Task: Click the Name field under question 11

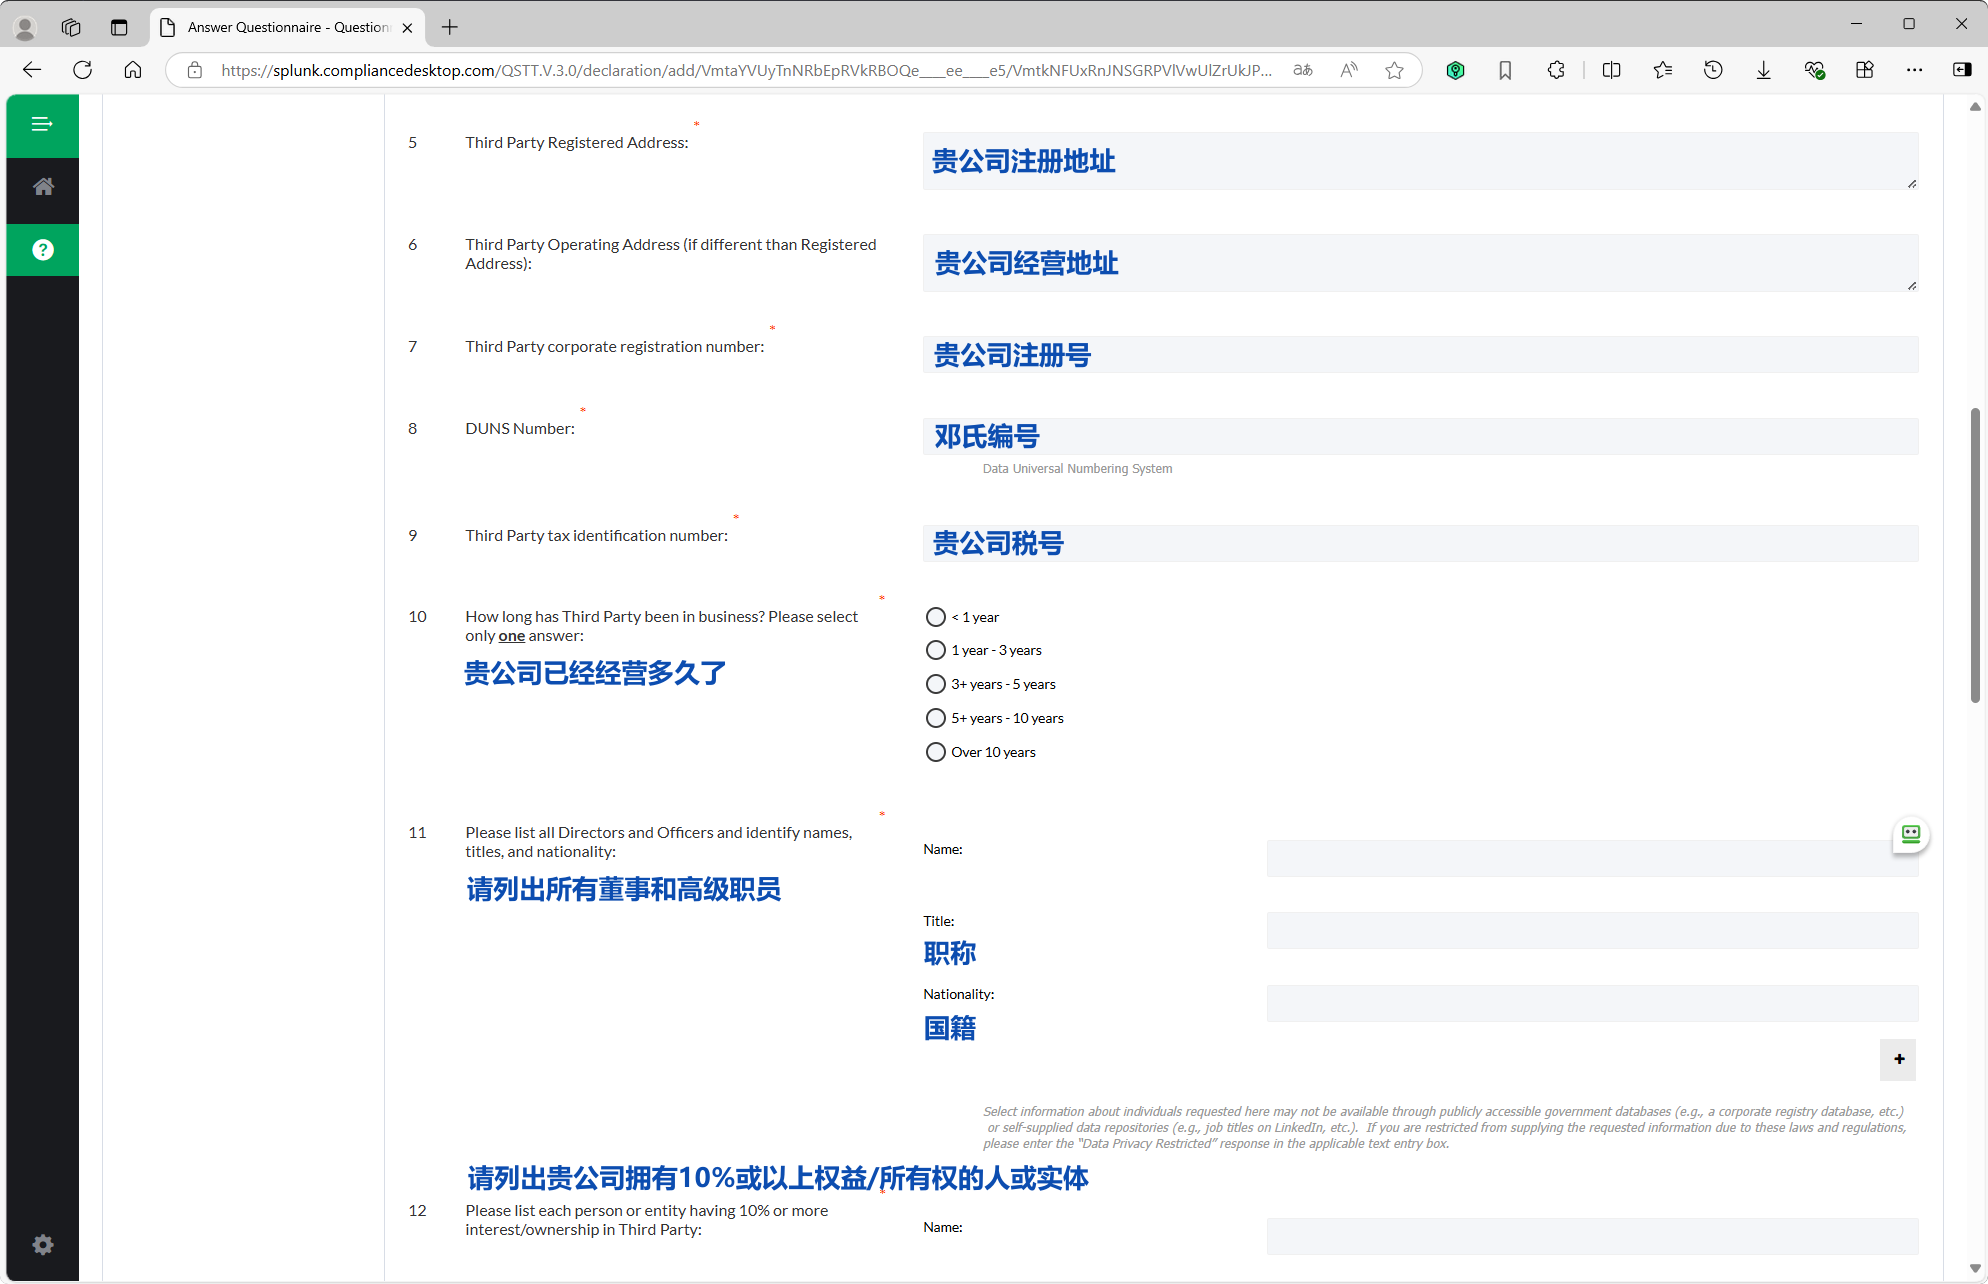Action: point(1592,858)
